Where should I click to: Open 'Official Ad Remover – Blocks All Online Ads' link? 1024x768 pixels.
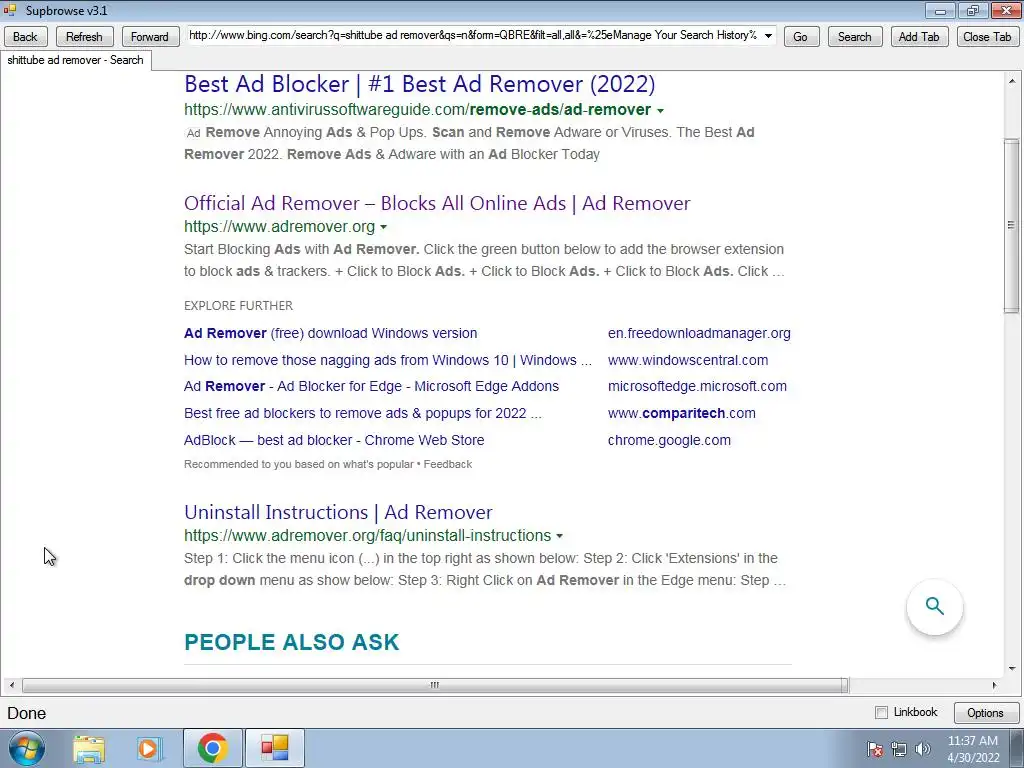[x=437, y=203]
